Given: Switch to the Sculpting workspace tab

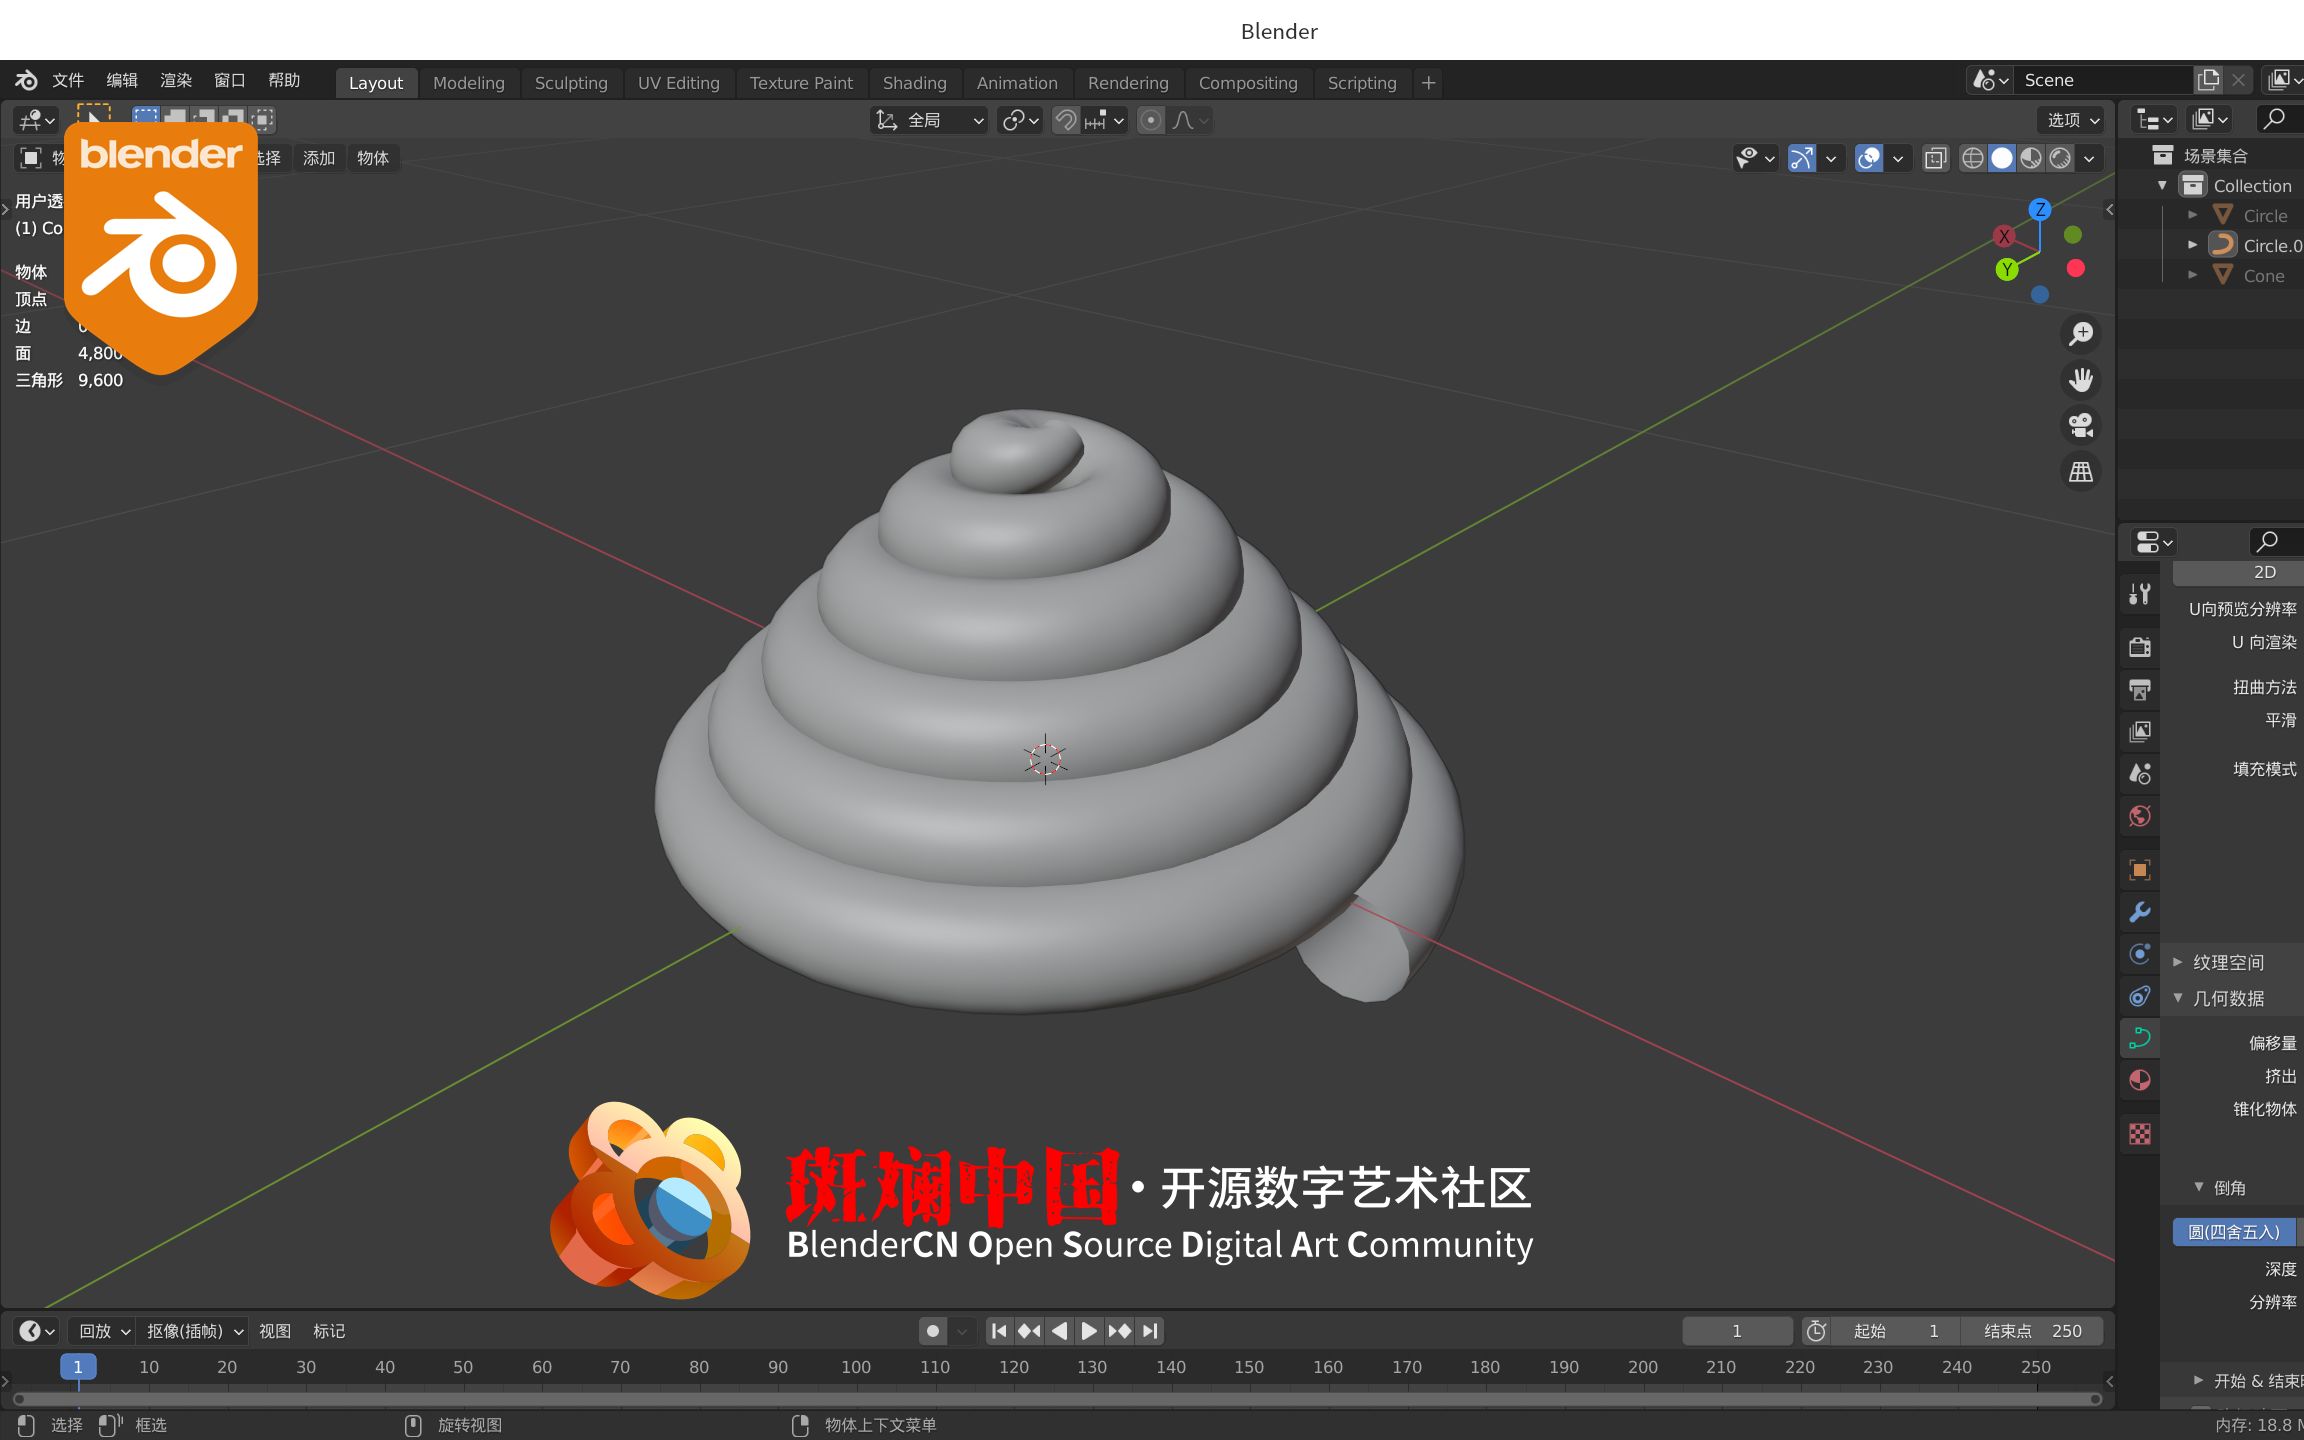Looking at the screenshot, I should [571, 83].
